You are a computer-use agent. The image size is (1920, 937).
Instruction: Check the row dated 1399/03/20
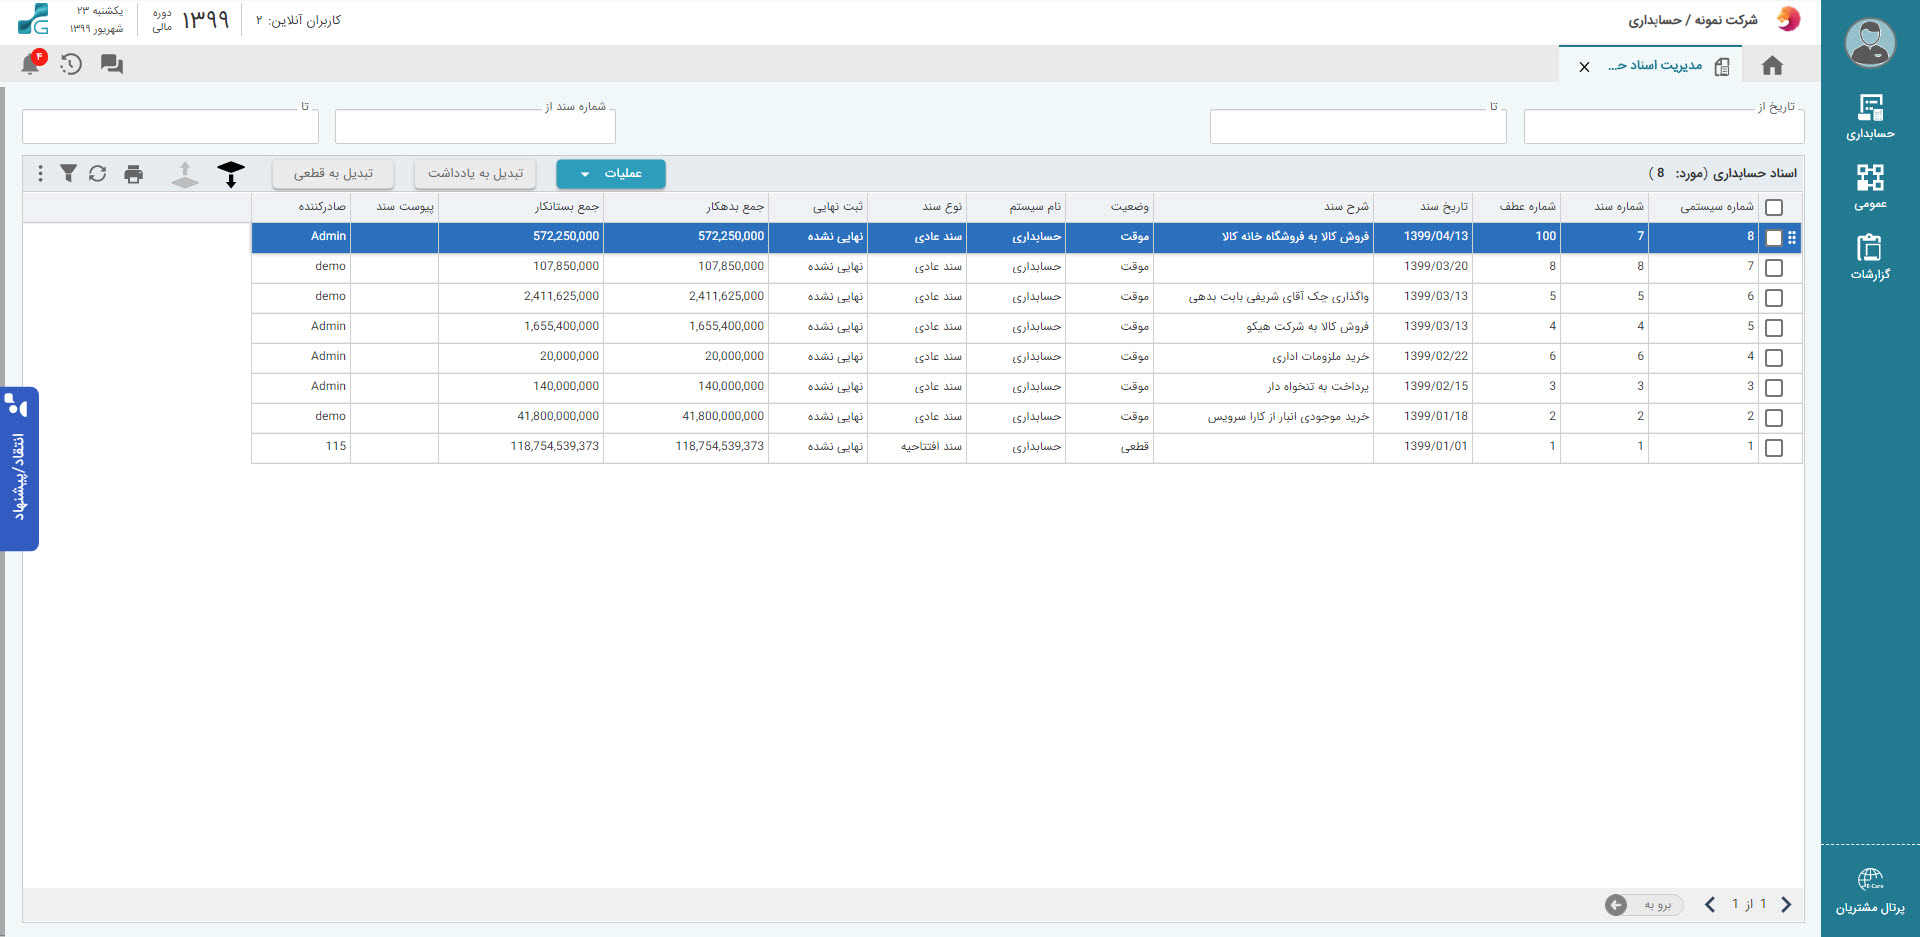pos(1774,268)
